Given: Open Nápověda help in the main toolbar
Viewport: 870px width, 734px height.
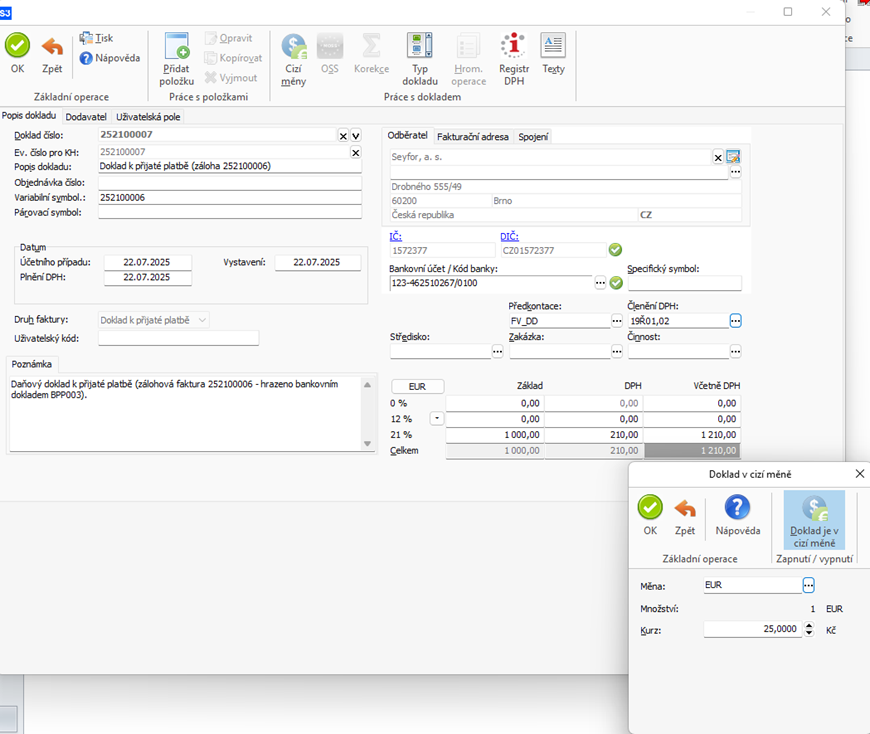Looking at the screenshot, I should coord(109,58).
